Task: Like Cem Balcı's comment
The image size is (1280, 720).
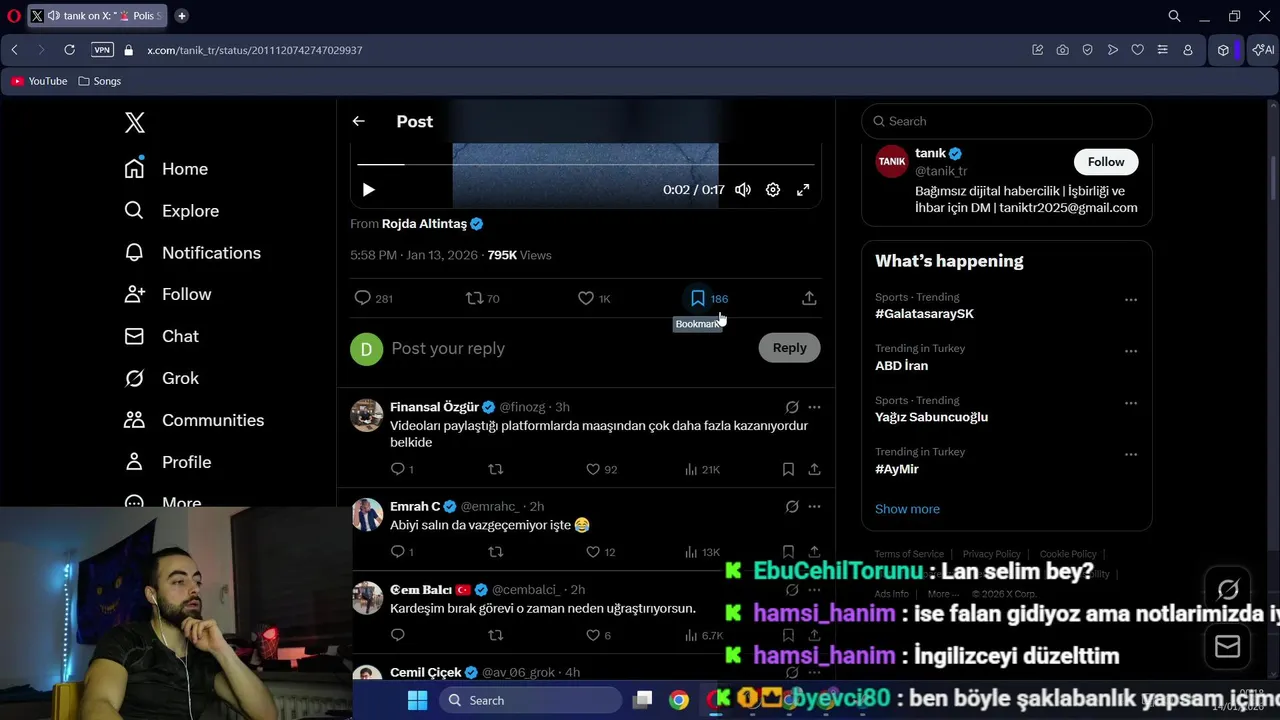Action: click(598, 635)
